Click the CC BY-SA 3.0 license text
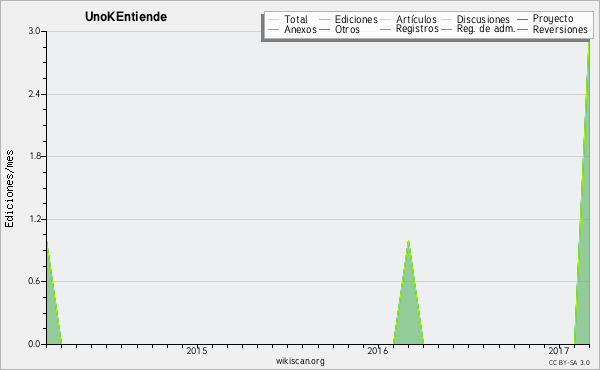Viewport: 600px width, 370px height. [569, 362]
